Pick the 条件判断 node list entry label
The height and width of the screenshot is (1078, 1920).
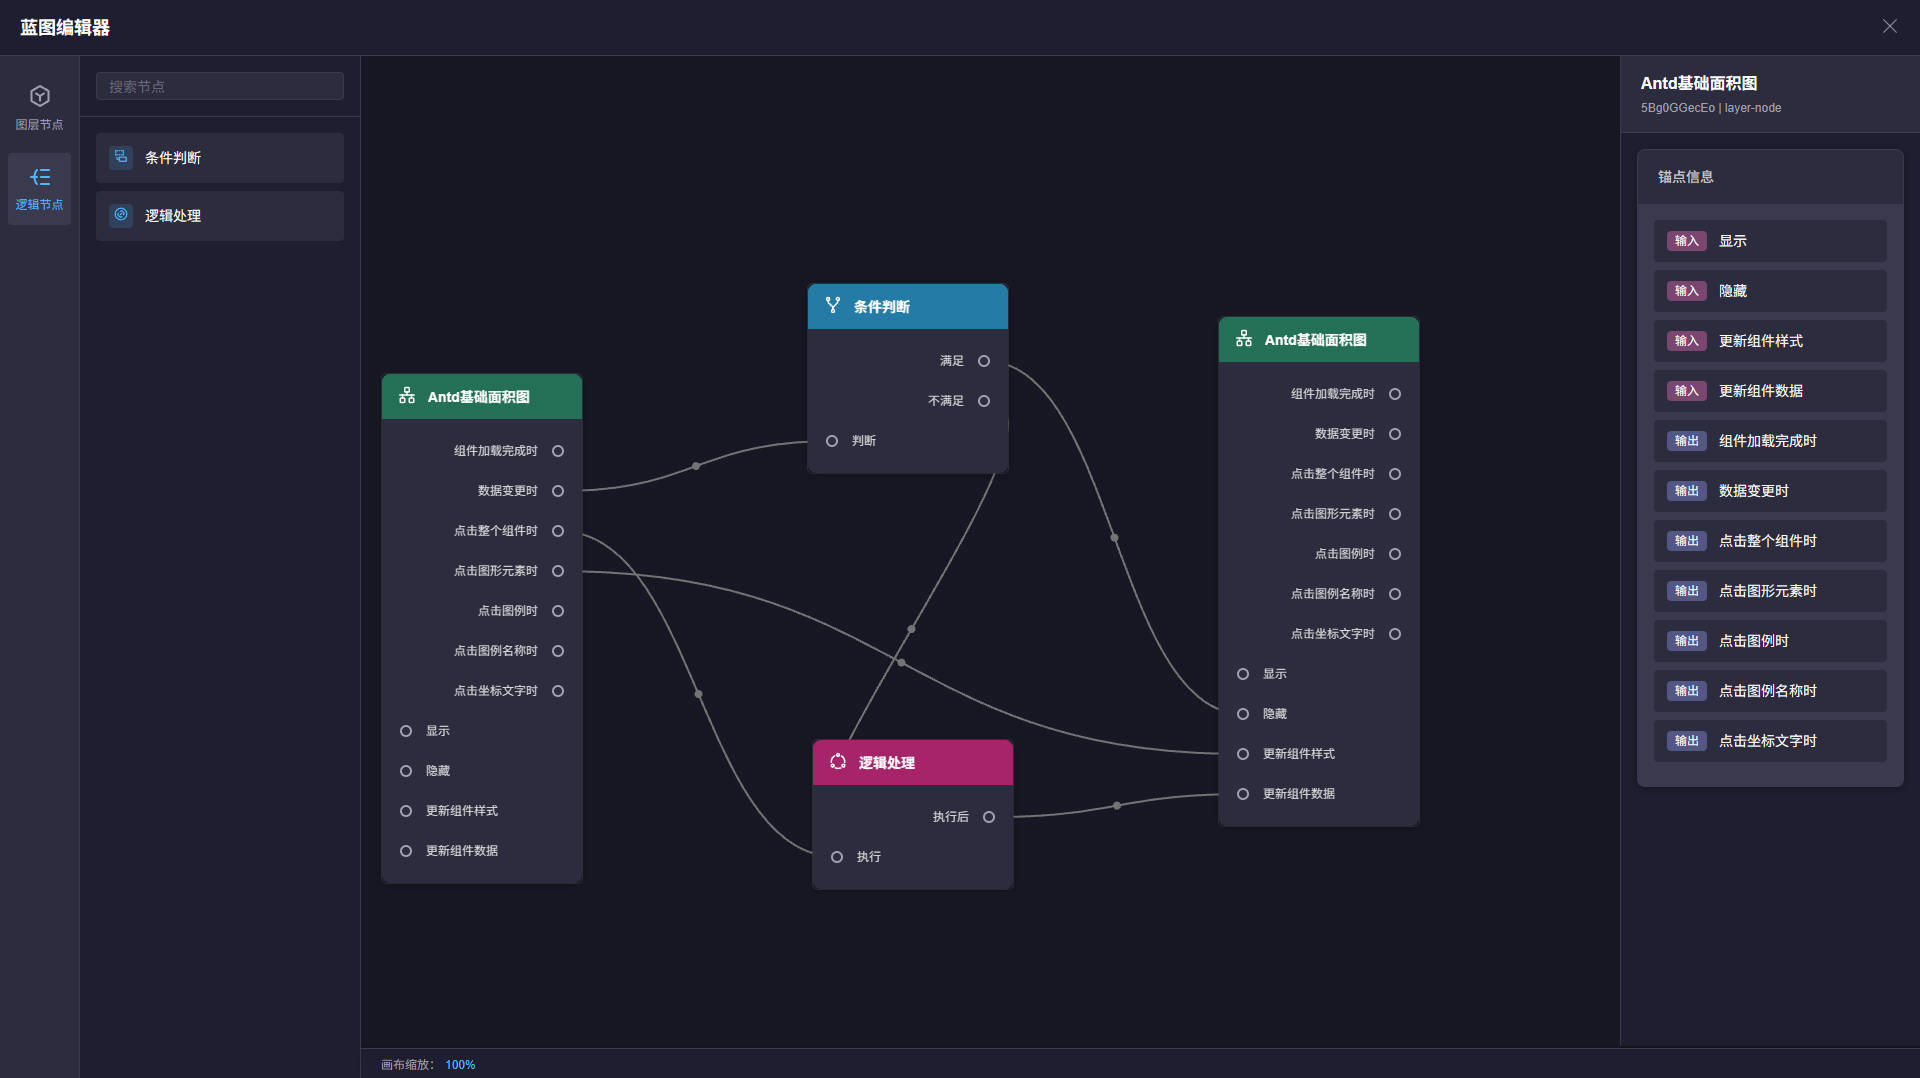pos(173,158)
